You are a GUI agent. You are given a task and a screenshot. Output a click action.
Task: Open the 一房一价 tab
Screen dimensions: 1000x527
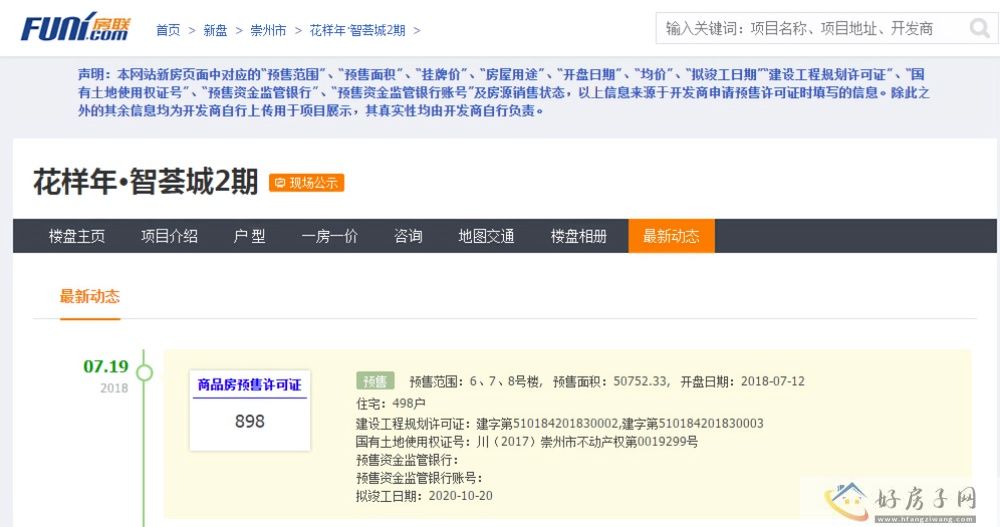(329, 237)
